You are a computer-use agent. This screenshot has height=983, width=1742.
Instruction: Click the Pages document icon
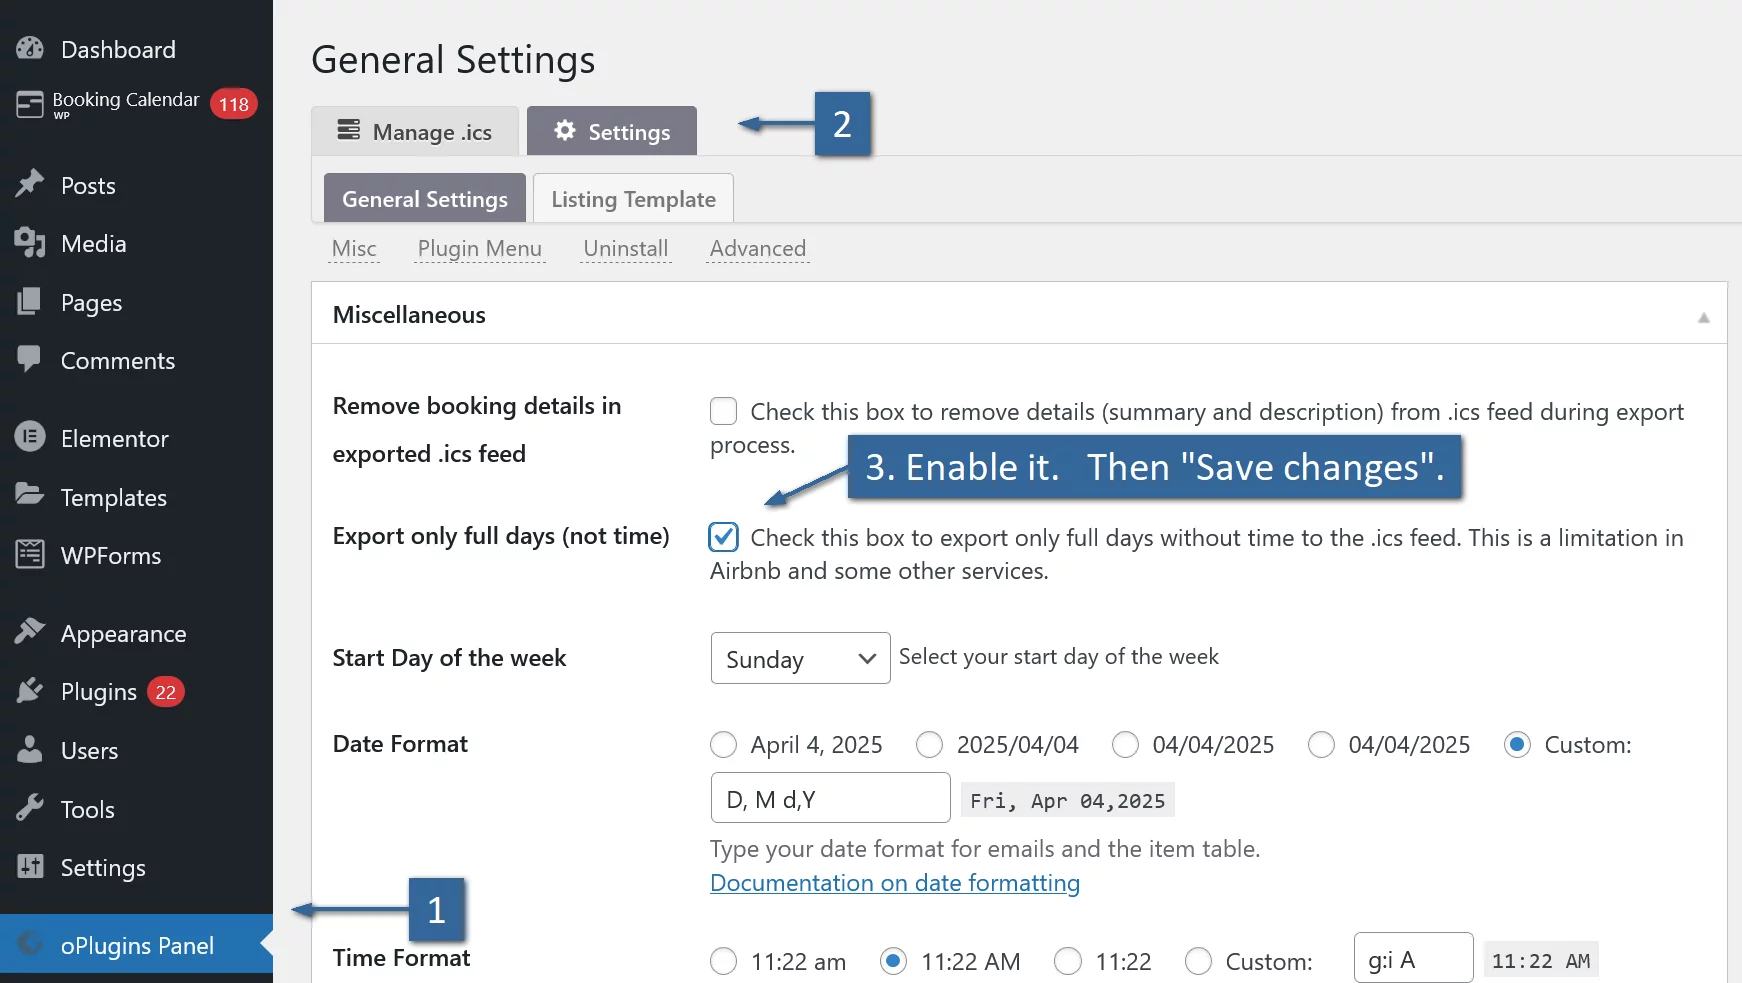(x=30, y=301)
